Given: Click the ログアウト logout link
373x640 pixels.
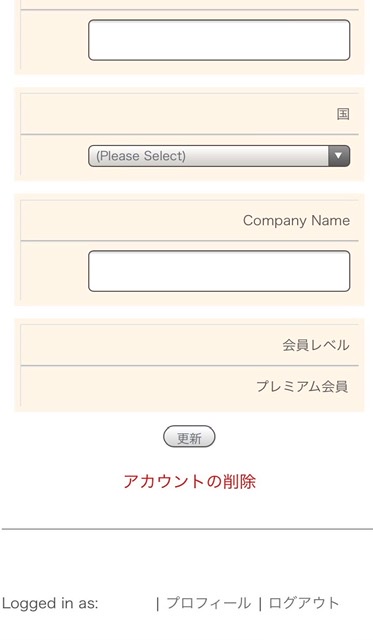Looking at the screenshot, I should click(304, 603).
